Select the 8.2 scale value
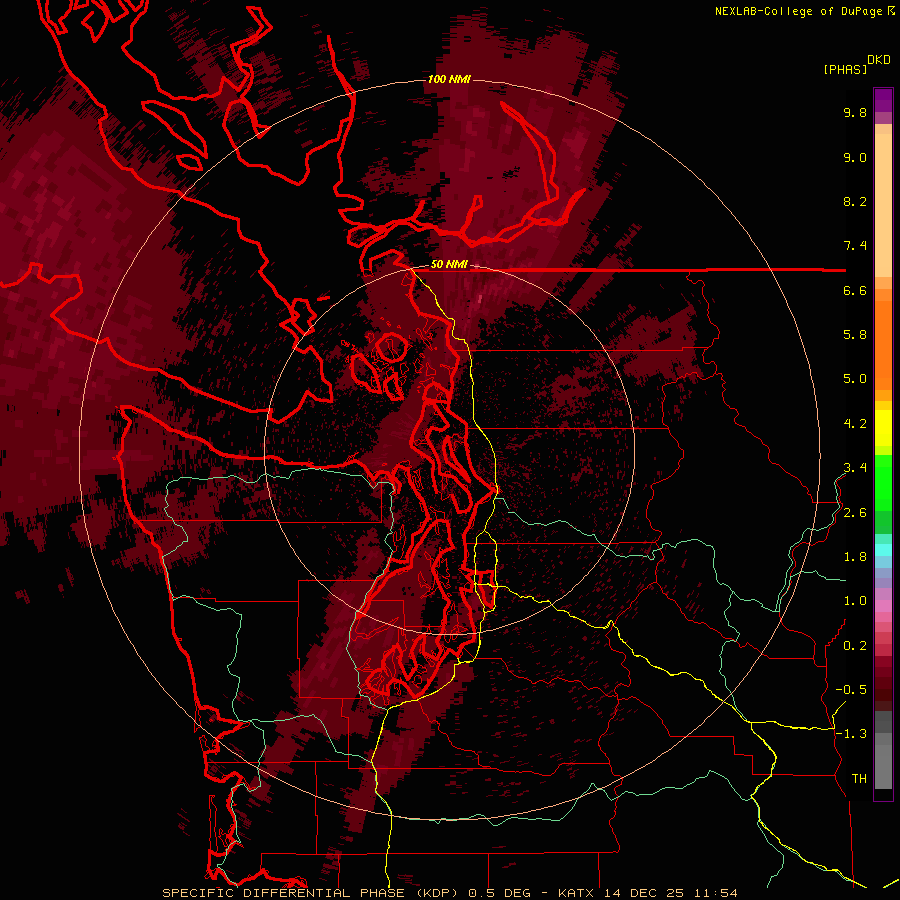 point(855,201)
